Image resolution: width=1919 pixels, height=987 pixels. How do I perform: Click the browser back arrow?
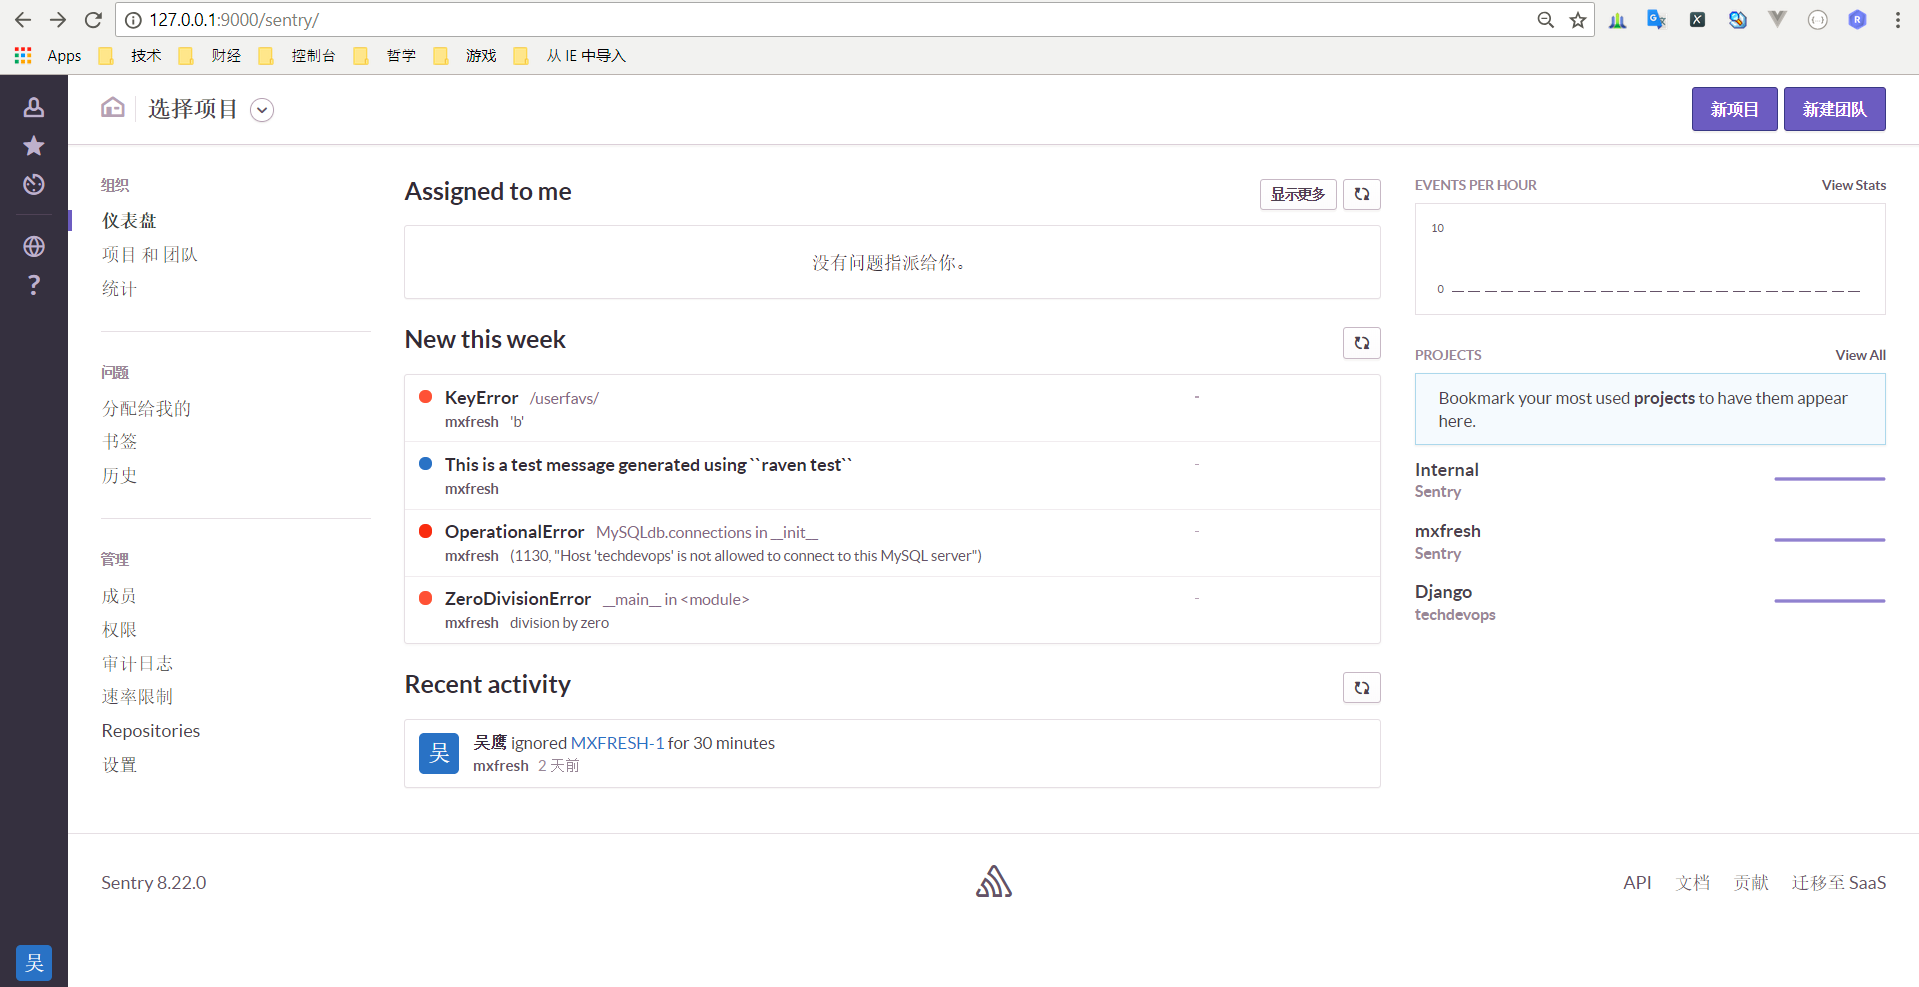tap(23, 20)
